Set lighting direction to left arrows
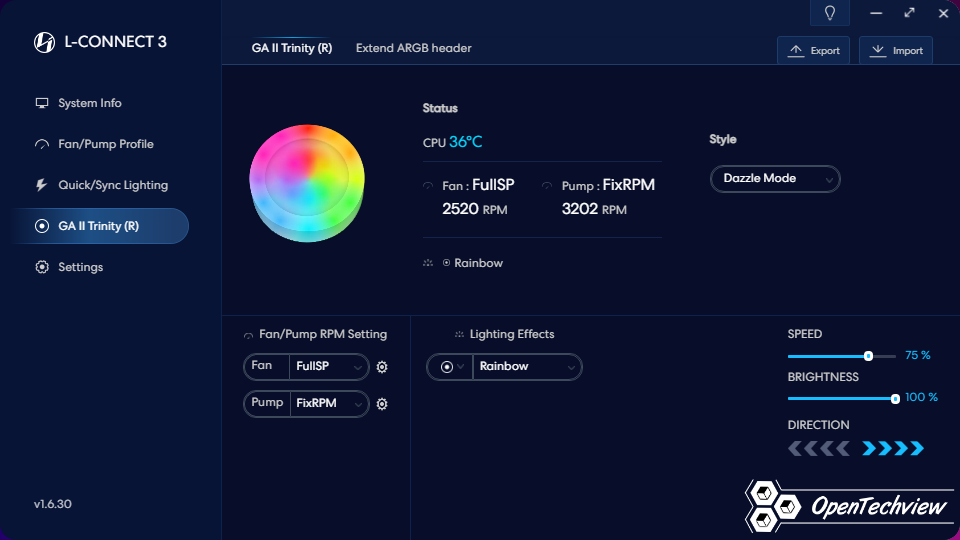 click(x=819, y=449)
